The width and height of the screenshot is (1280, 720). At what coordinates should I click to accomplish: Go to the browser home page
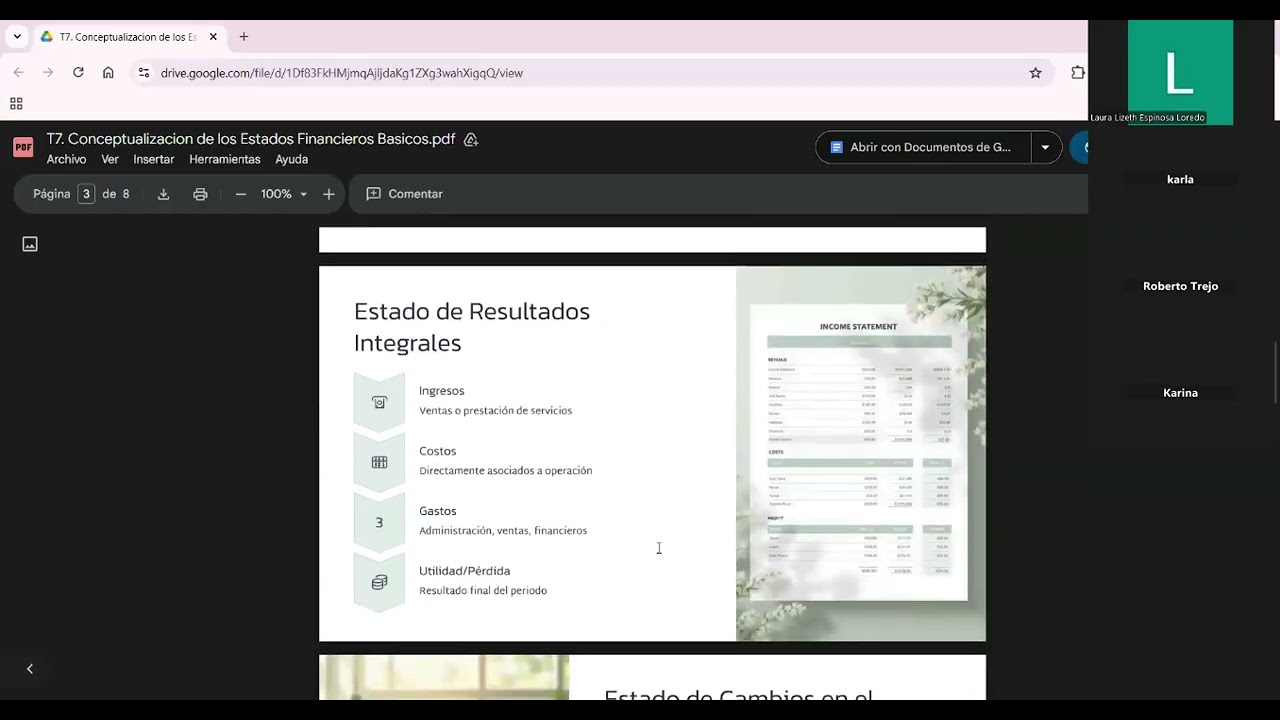tap(108, 73)
